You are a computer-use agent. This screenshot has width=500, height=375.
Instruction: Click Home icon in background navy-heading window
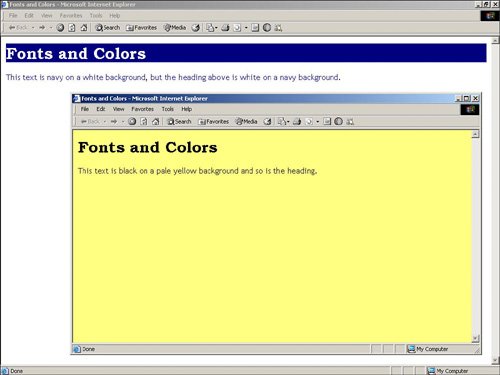84,28
